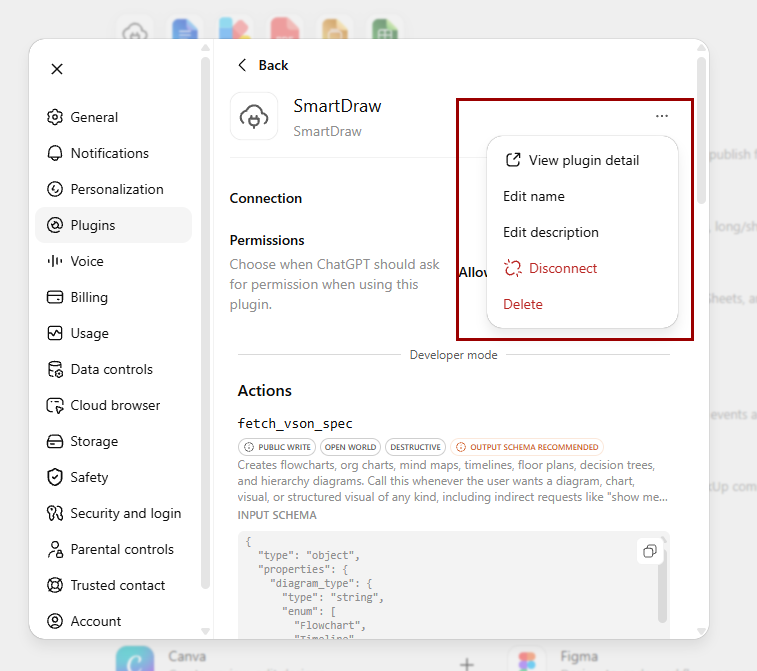Click the SmartDraw plugin title
The image size is (757, 671).
(x=337, y=106)
